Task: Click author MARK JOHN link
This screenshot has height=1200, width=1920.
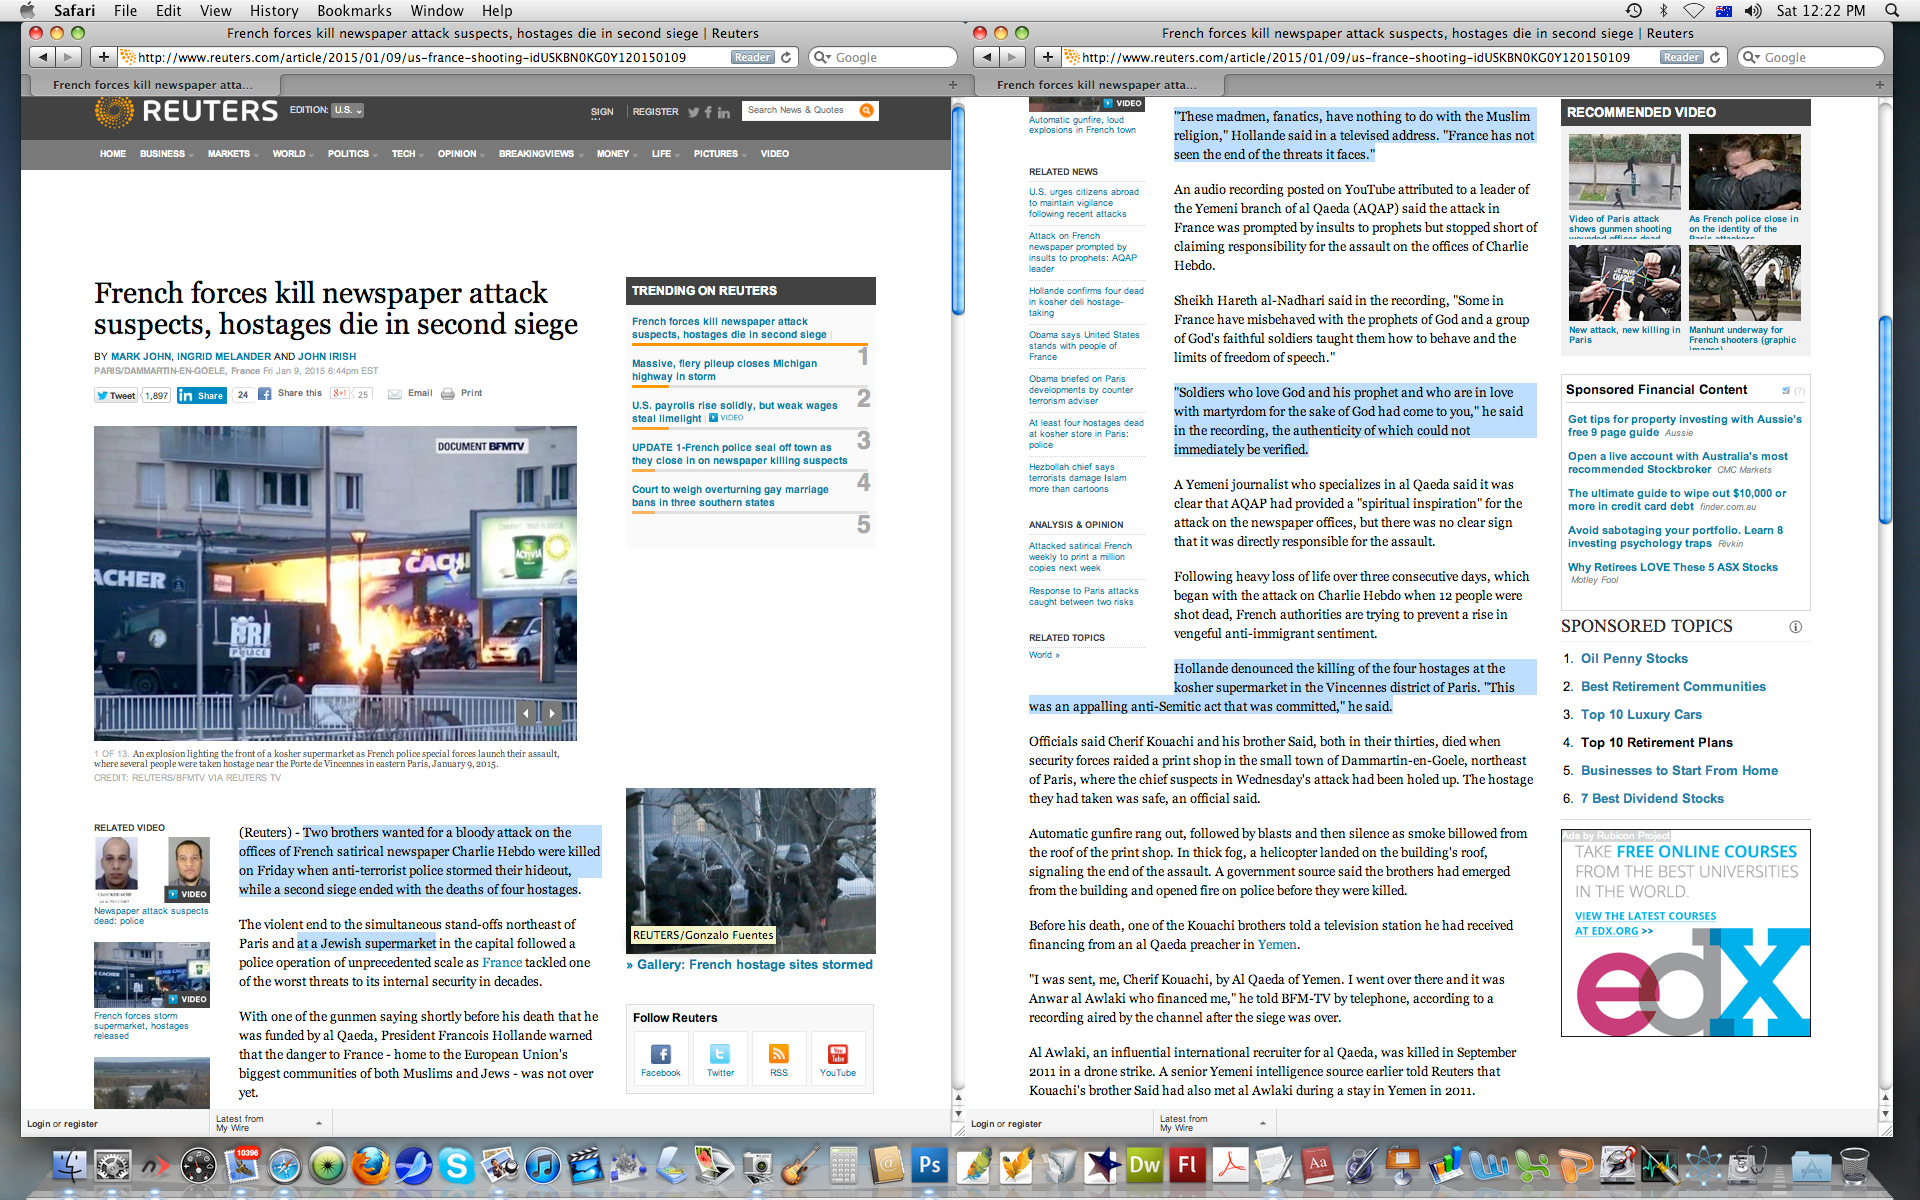Action: point(141,357)
